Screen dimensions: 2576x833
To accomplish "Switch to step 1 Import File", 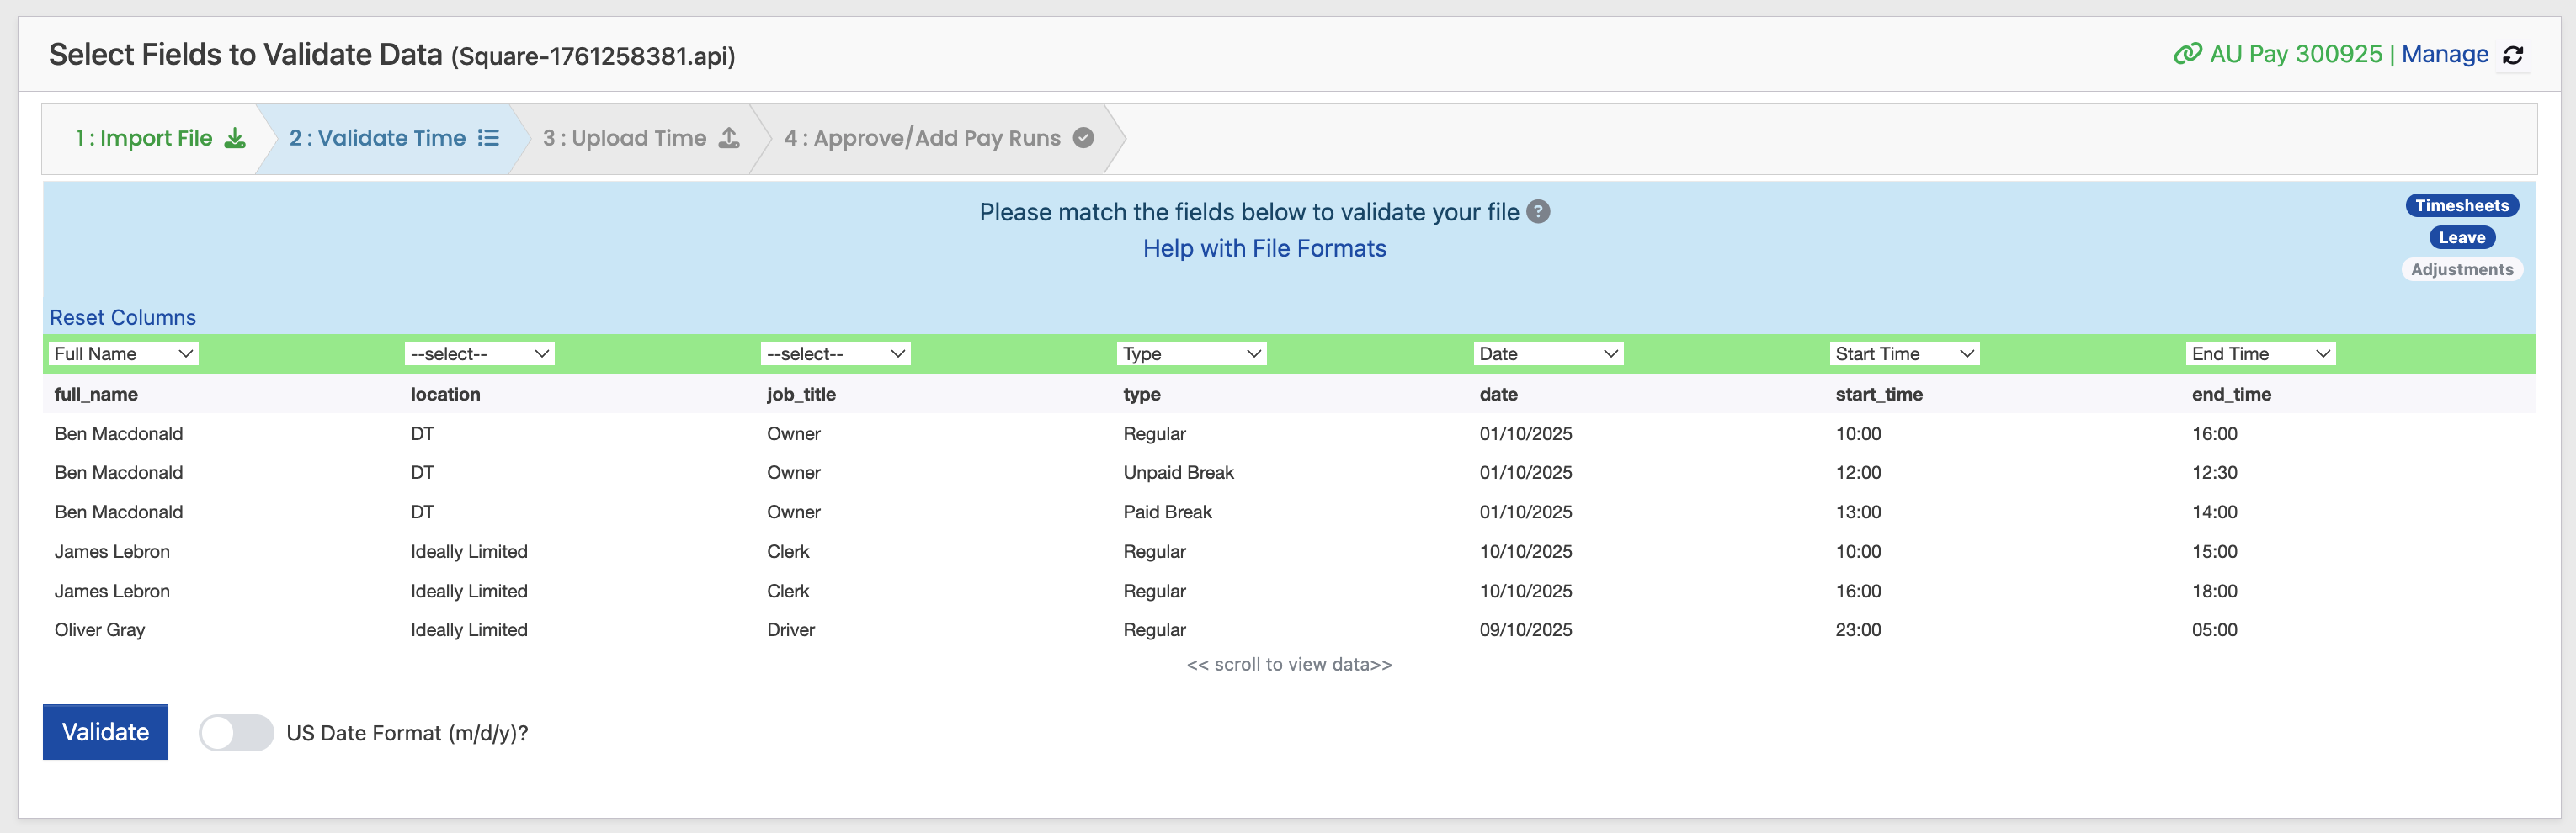I will (x=145, y=138).
